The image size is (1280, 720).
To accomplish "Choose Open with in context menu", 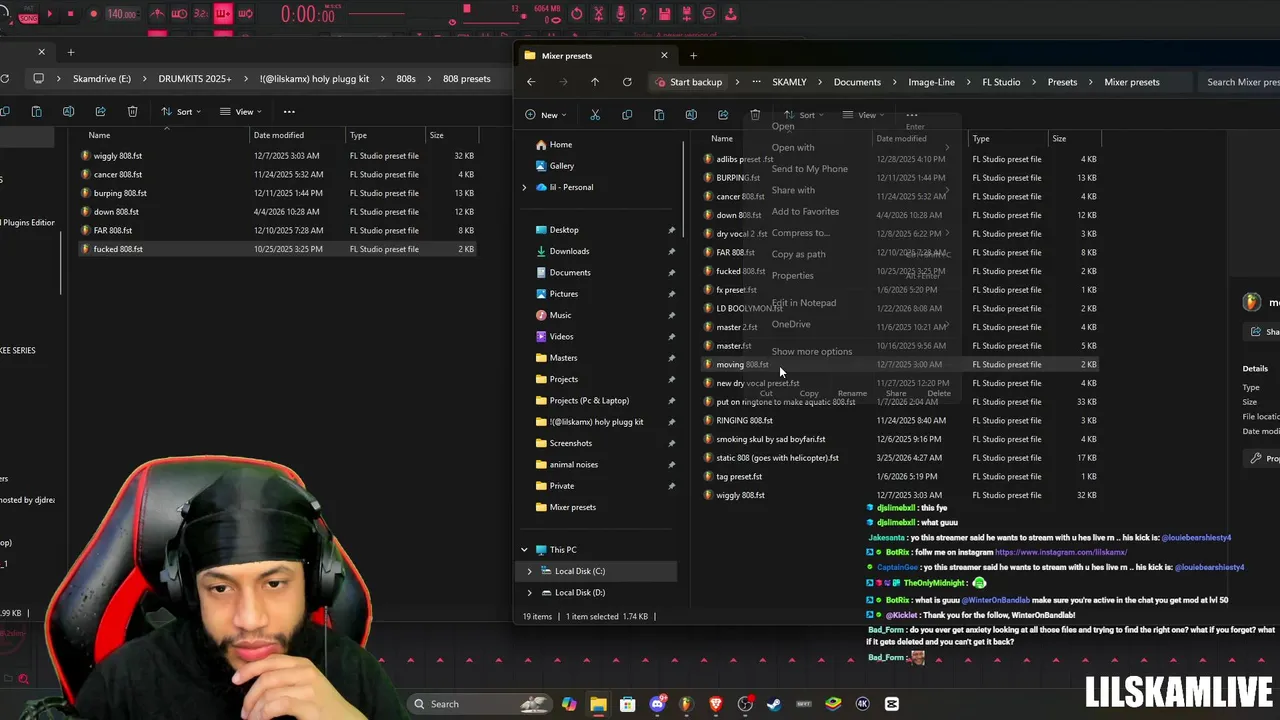I will click(793, 148).
